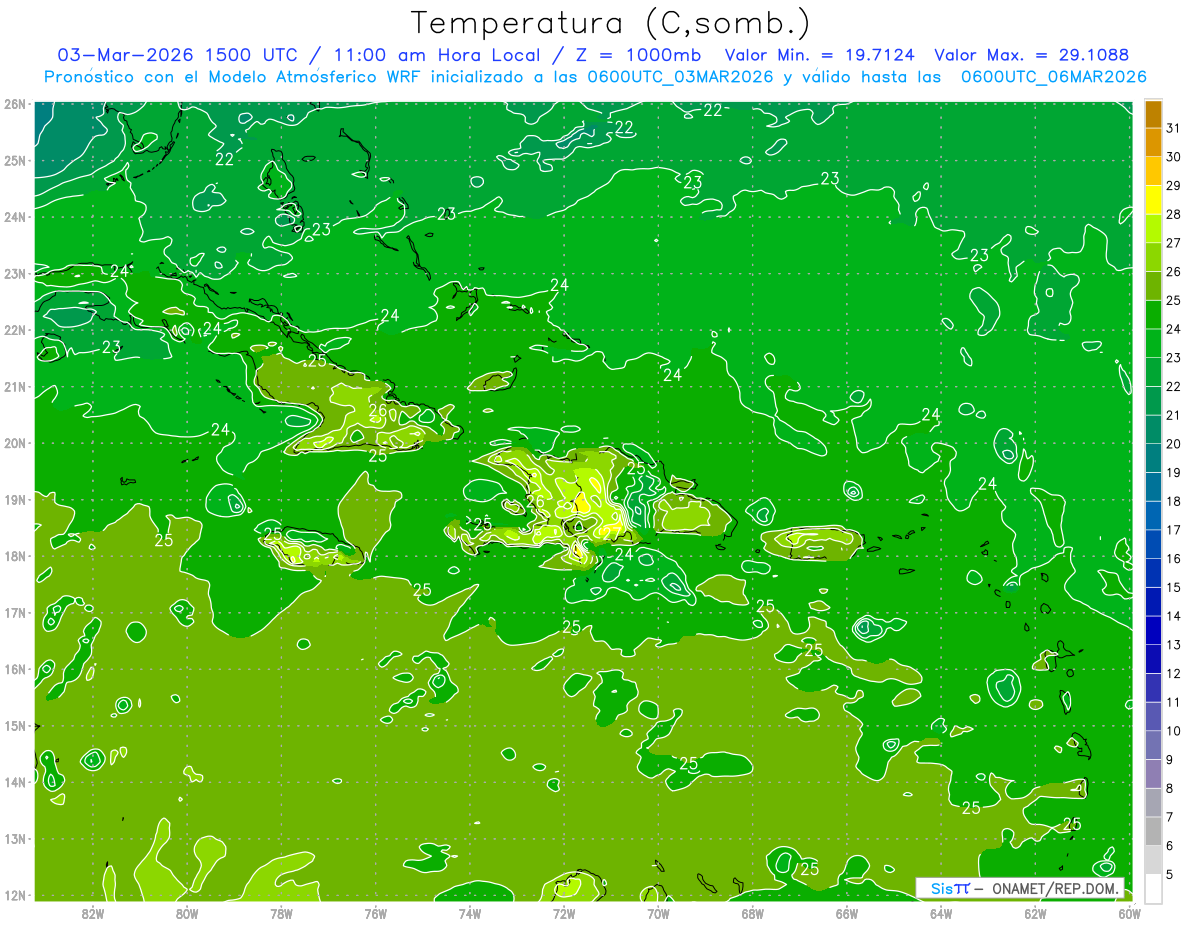Image resolution: width=1200 pixels, height=927 pixels.
Task: Click the "70W" longitude axis label
Action: coord(658,913)
